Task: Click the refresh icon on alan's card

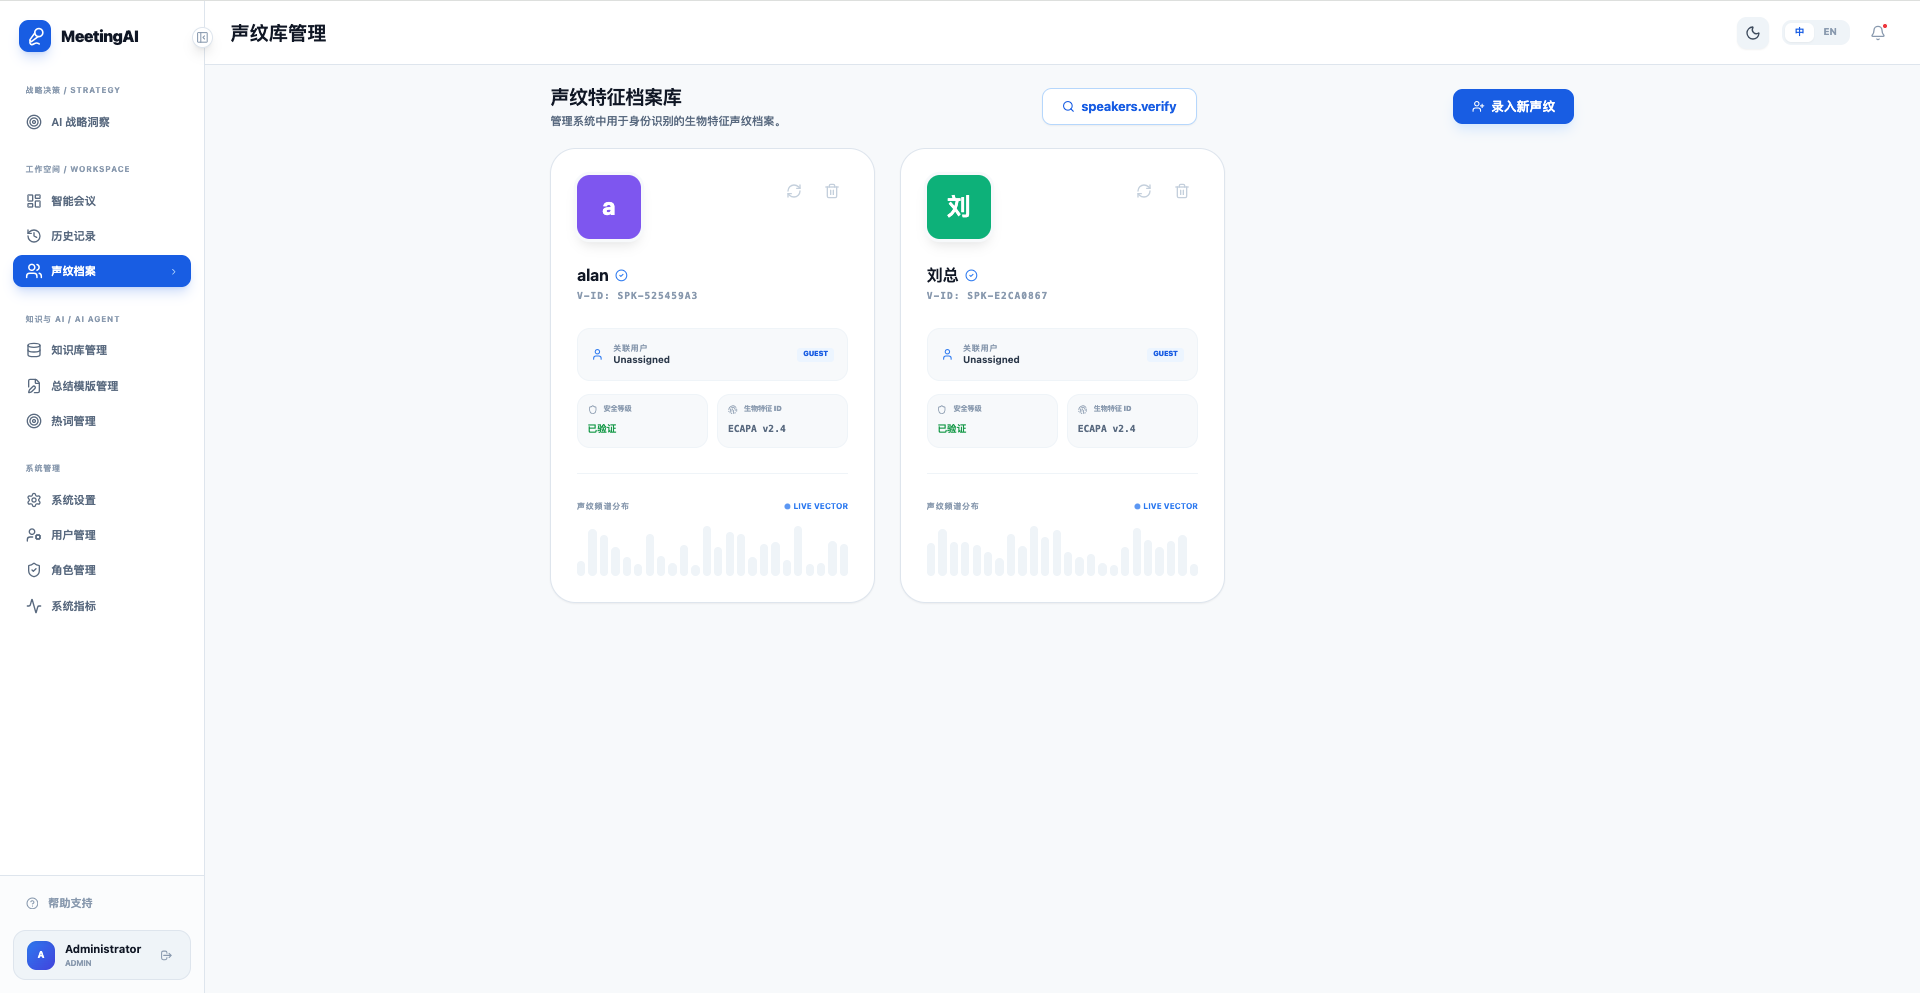Action: click(x=794, y=191)
